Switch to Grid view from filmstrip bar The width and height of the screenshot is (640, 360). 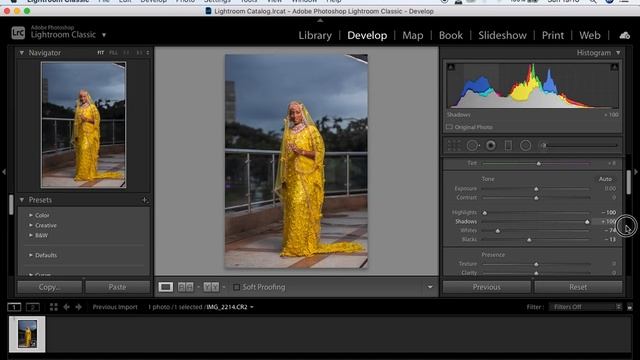53,307
